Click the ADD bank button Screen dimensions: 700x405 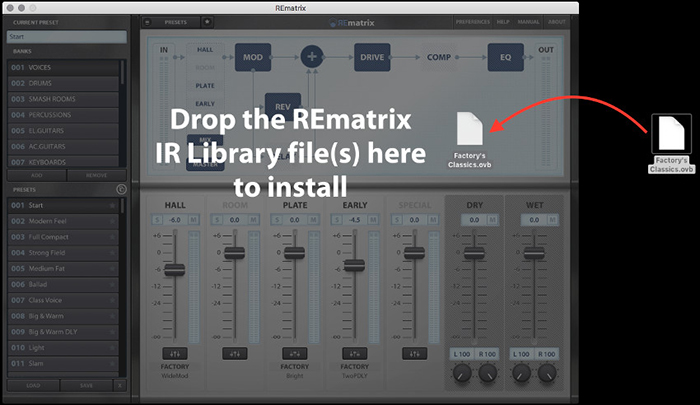point(37,175)
